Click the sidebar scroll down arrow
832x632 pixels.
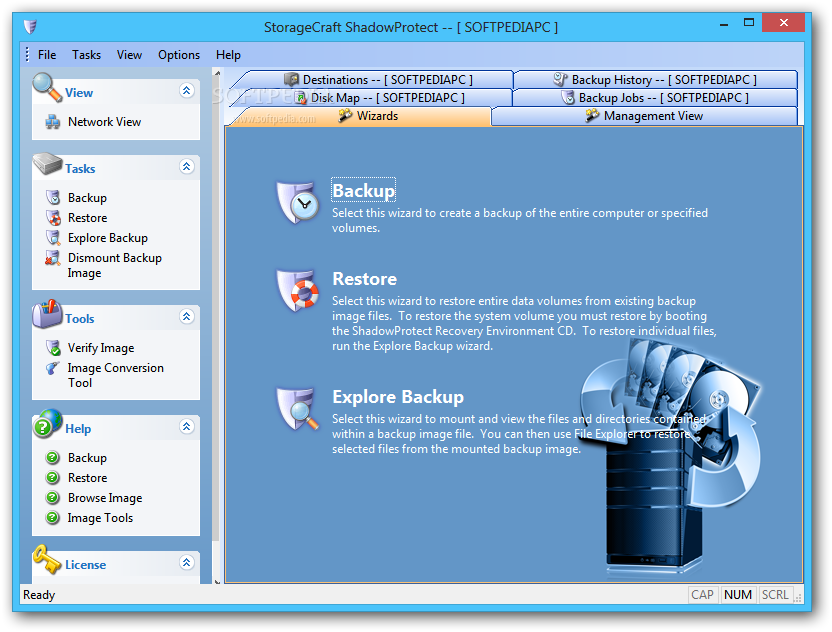pos(216,581)
